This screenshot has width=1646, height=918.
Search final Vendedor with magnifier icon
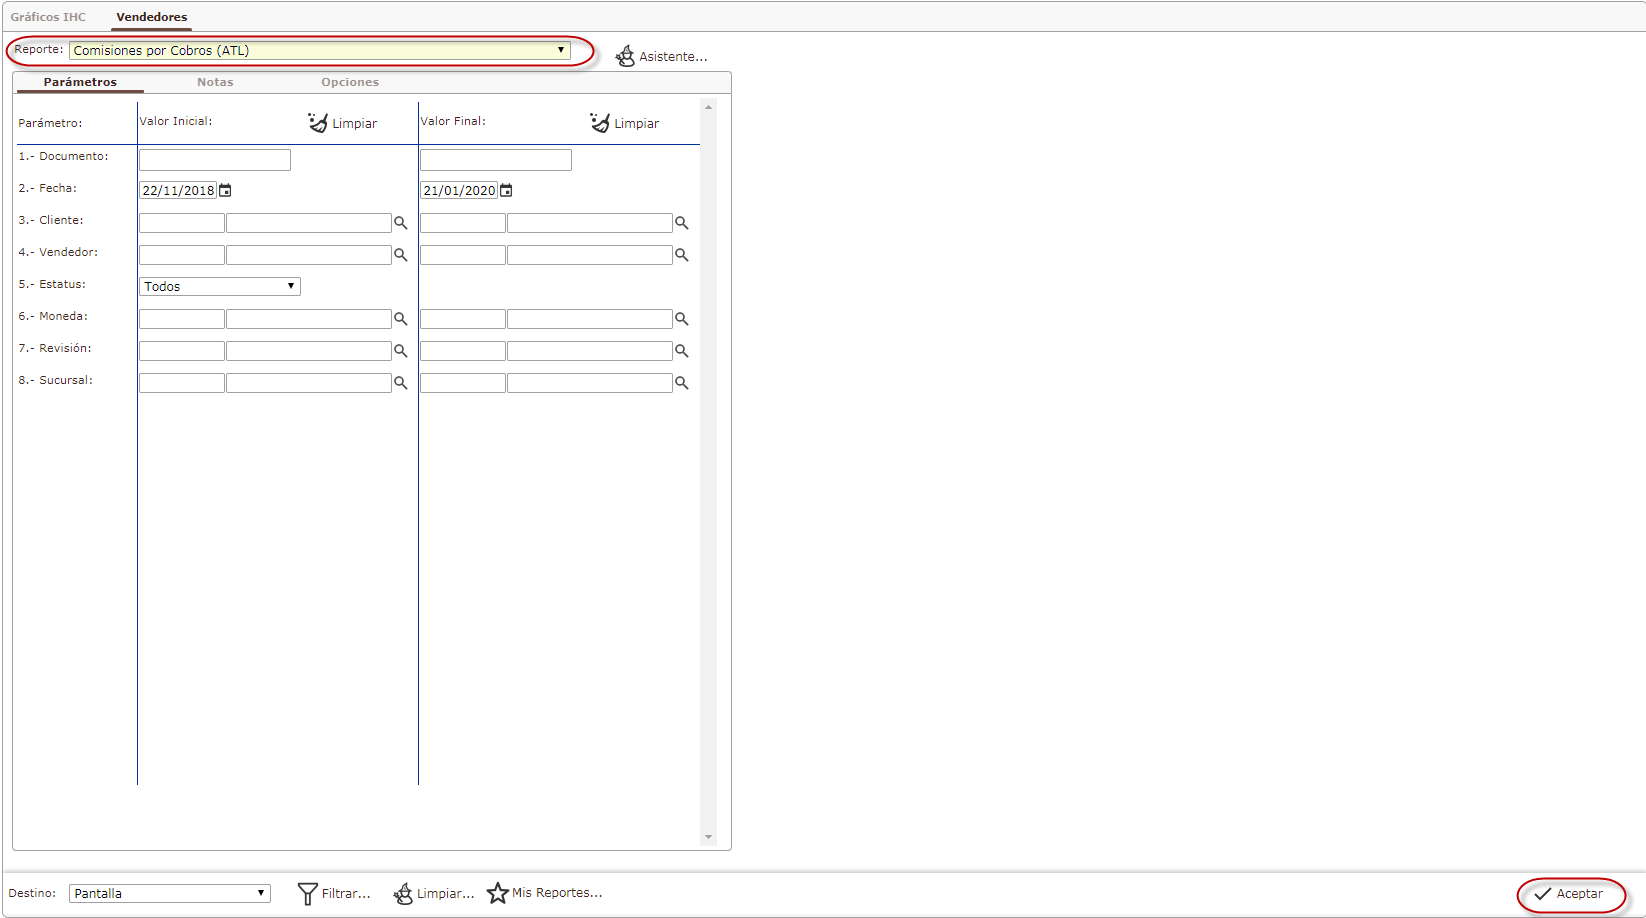click(x=681, y=255)
